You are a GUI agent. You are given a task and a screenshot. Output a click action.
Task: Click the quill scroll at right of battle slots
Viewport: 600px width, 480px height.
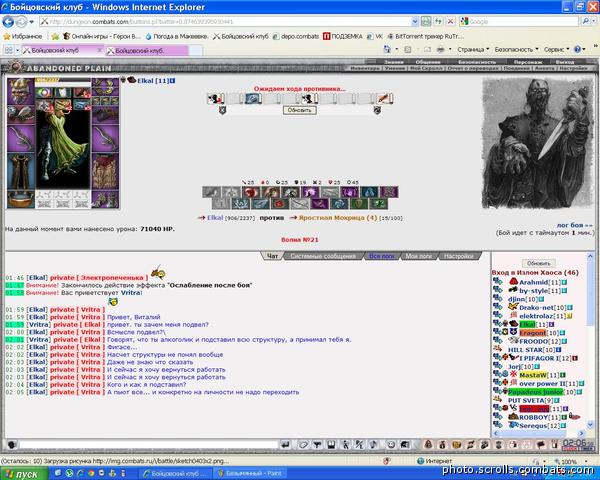pos(384,98)
